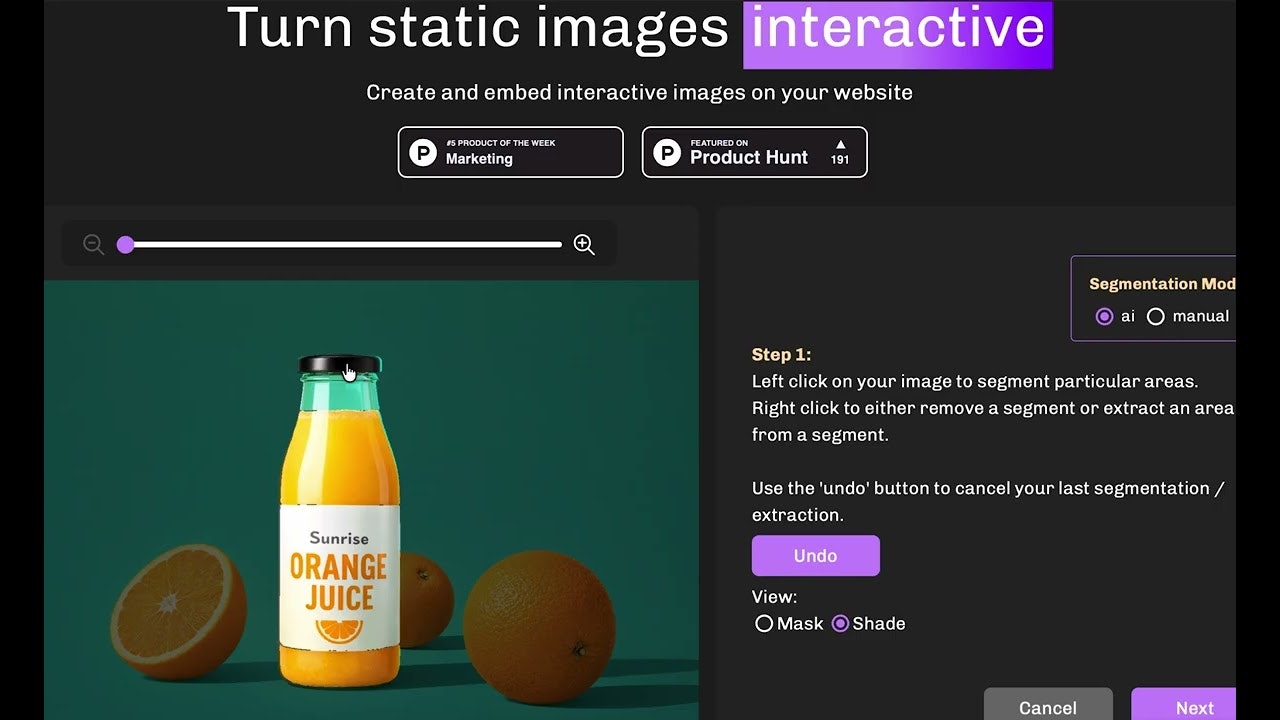Open the '#5 Product of the Week Marketing' badge

pyautogui.click(x=510, y=152)
